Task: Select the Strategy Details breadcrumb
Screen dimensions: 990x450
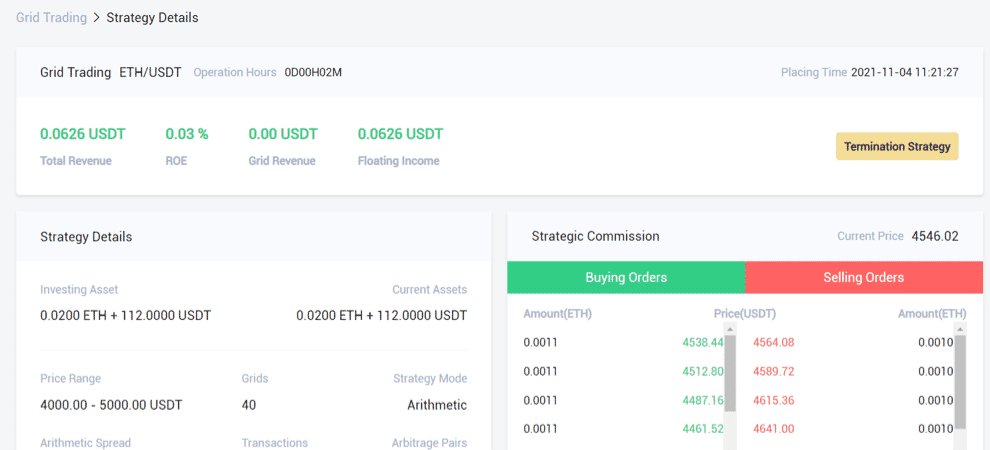Action: [x=152, y=18]
